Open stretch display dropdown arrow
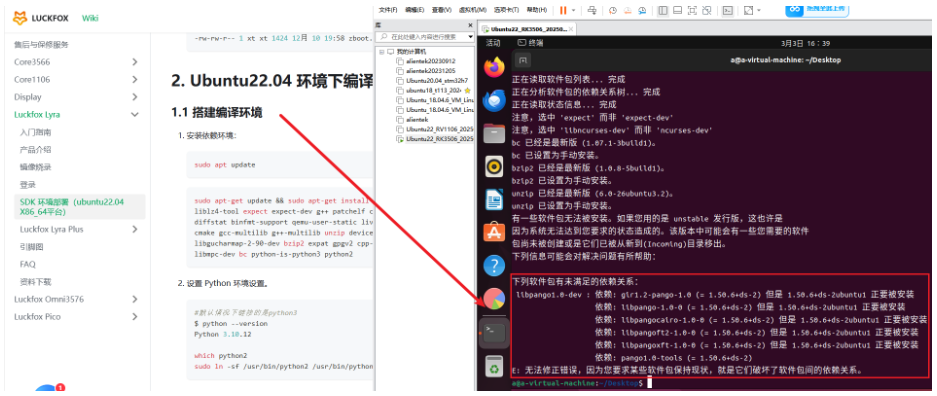 coord(759,10)
